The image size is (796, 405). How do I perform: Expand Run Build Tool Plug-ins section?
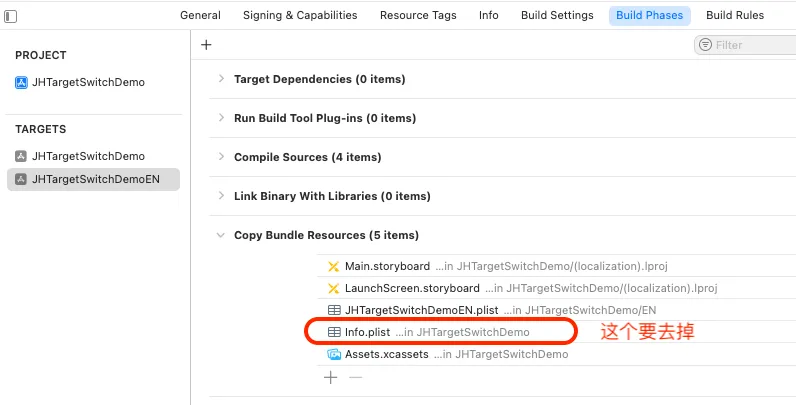pyautogui.click(x=221, y=118)
